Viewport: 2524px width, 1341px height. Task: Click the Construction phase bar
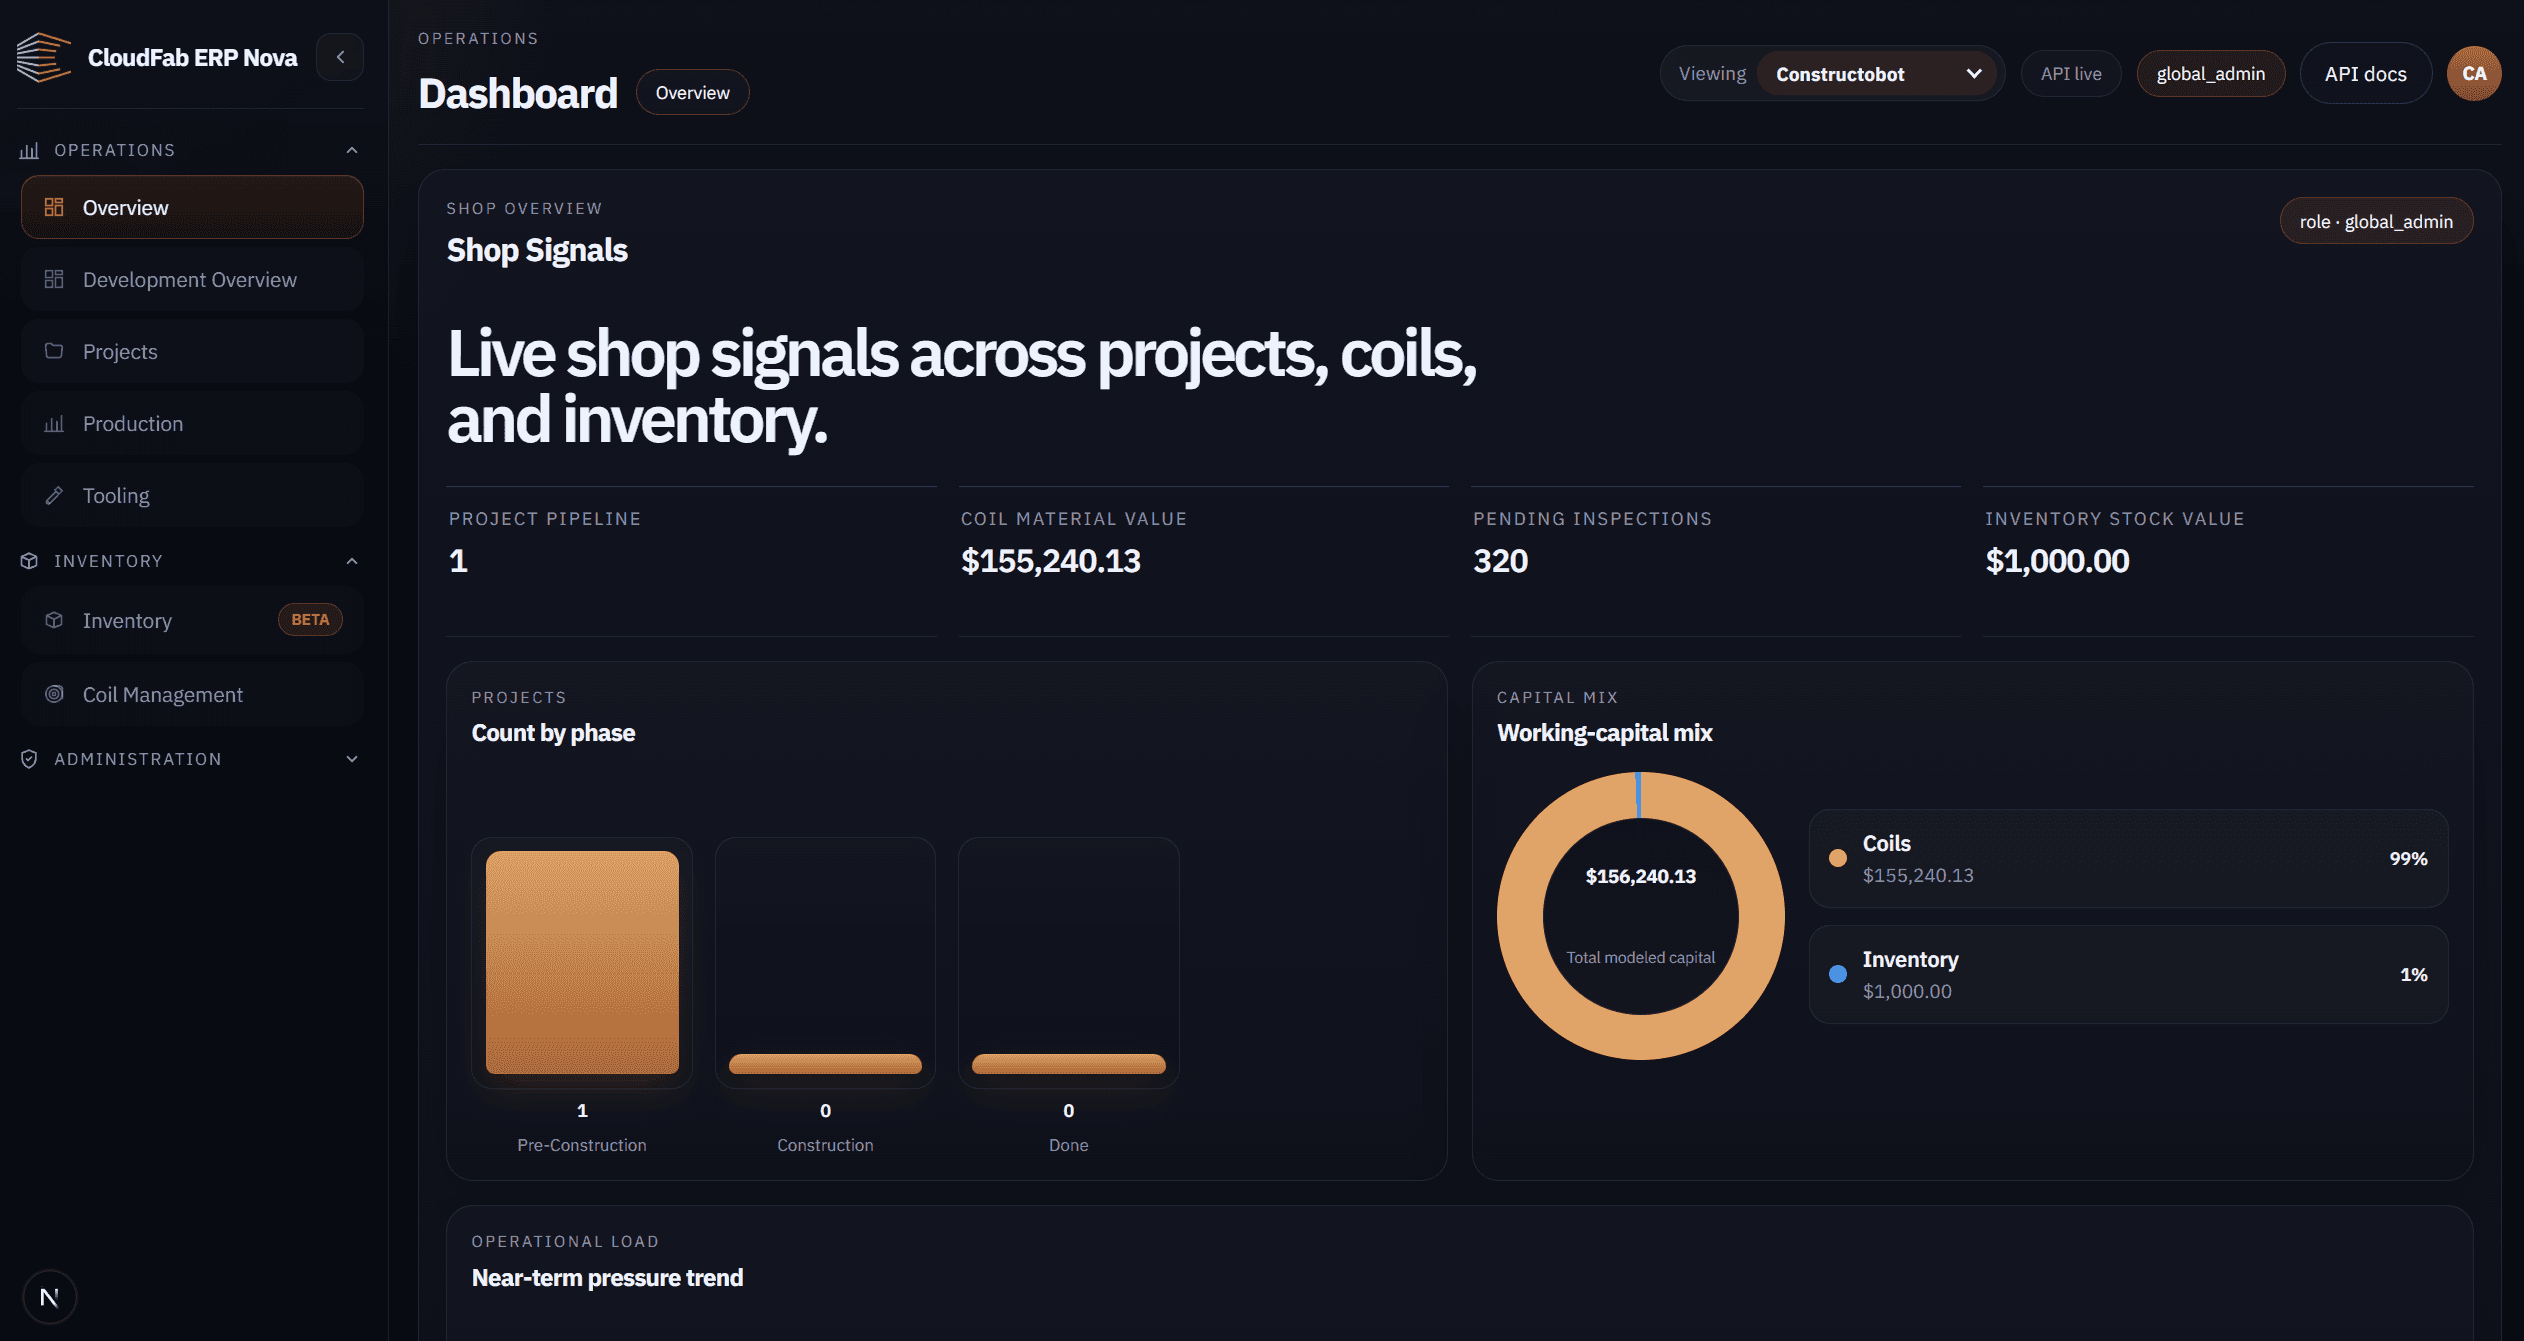(825, 1064)
